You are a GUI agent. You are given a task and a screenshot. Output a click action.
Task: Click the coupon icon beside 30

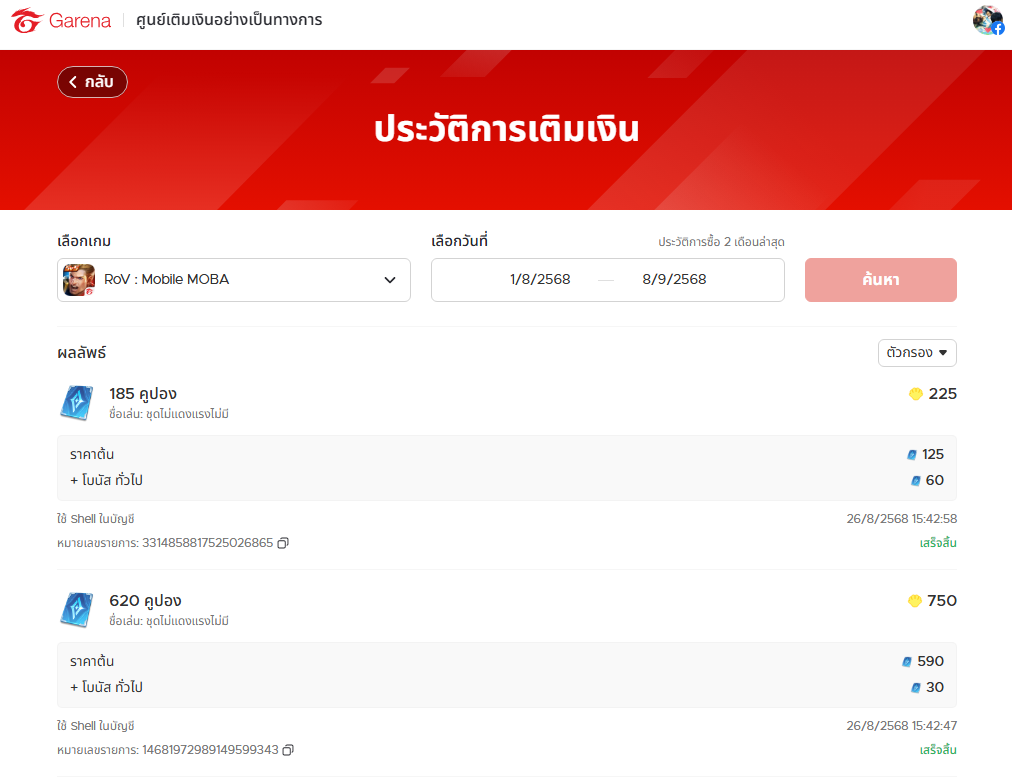(916, 688)
